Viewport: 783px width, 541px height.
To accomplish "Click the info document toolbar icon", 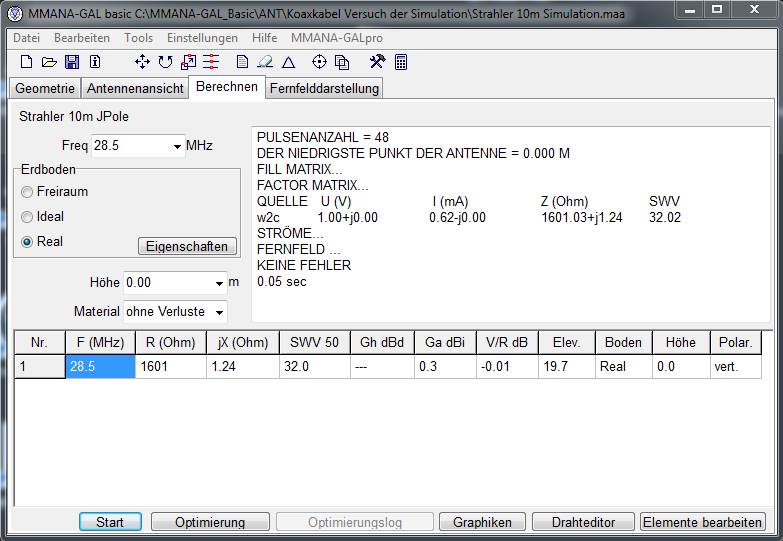I will pyautogui.click(x=95, y=62).
